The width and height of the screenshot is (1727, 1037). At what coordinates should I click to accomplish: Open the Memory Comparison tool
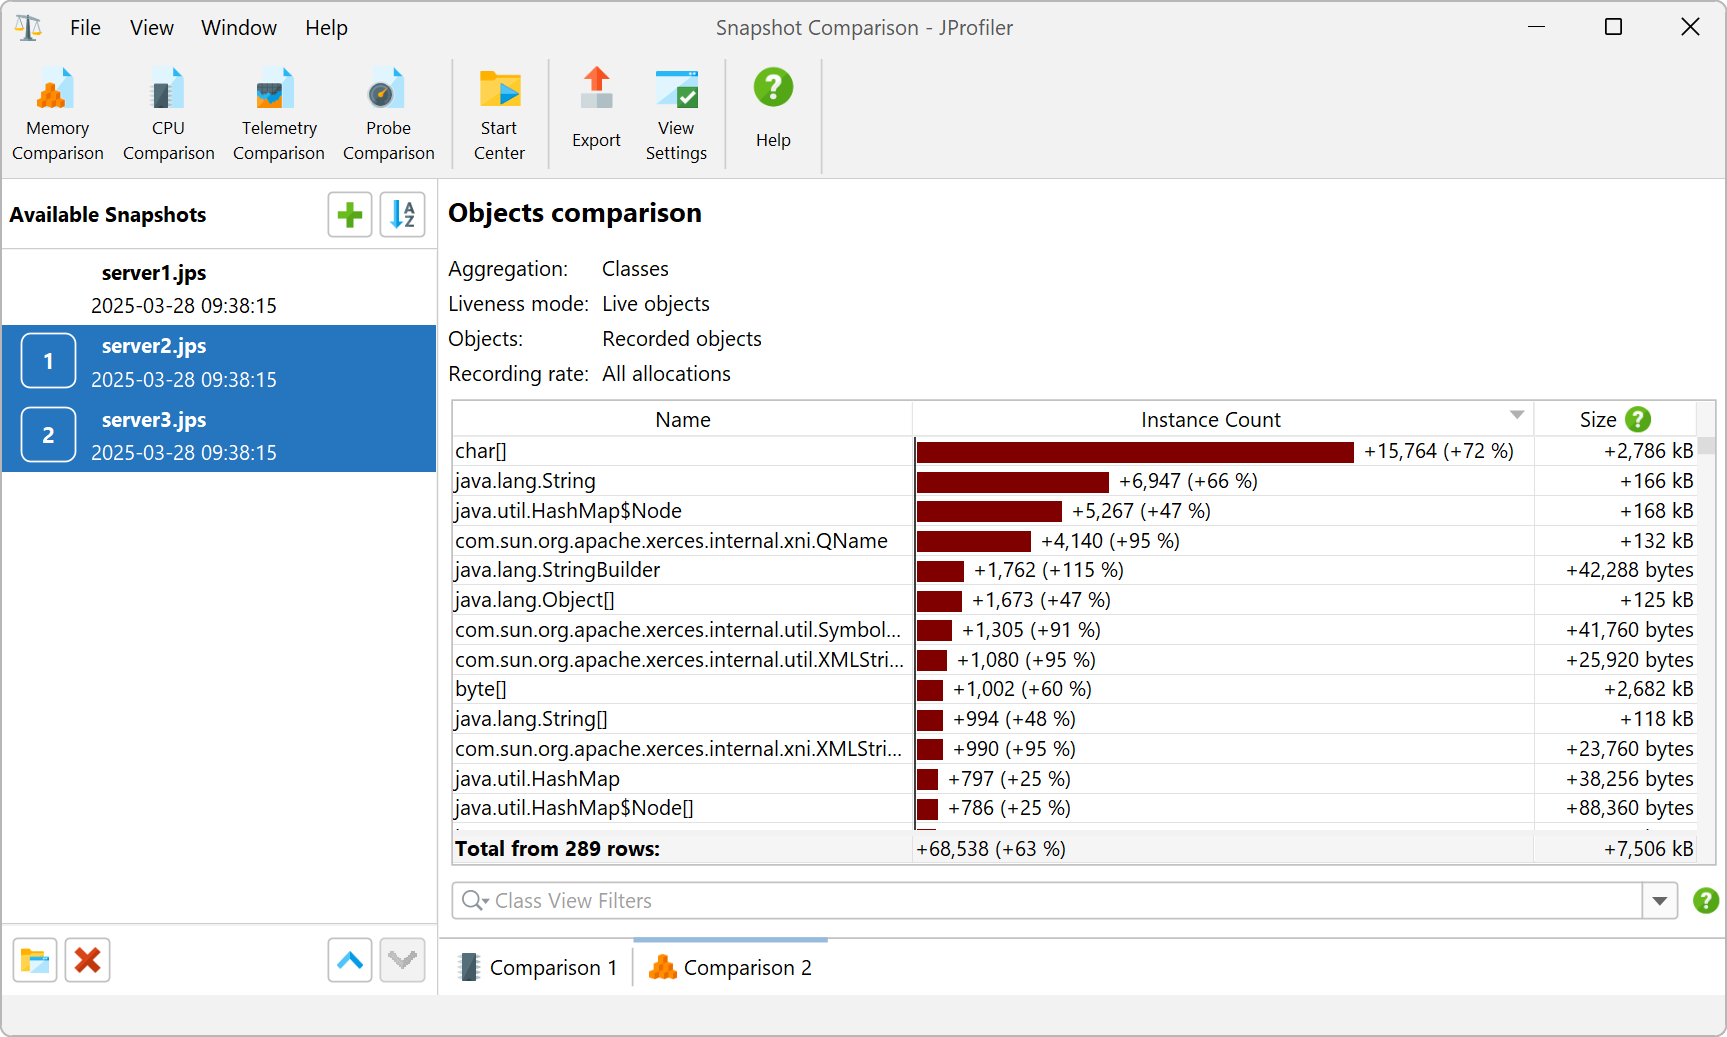(58, 114)
